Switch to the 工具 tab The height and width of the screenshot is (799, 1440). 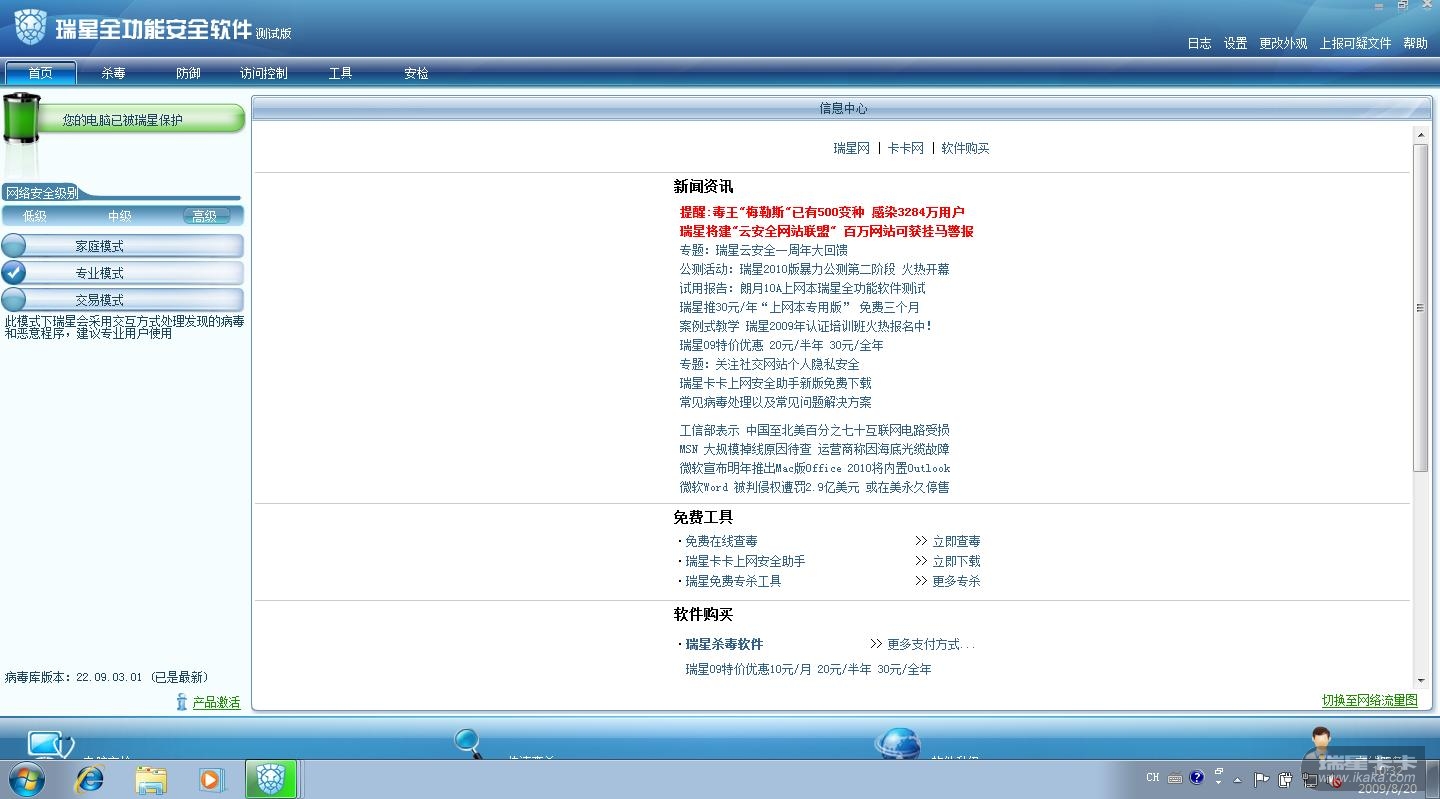coord(341,73)
